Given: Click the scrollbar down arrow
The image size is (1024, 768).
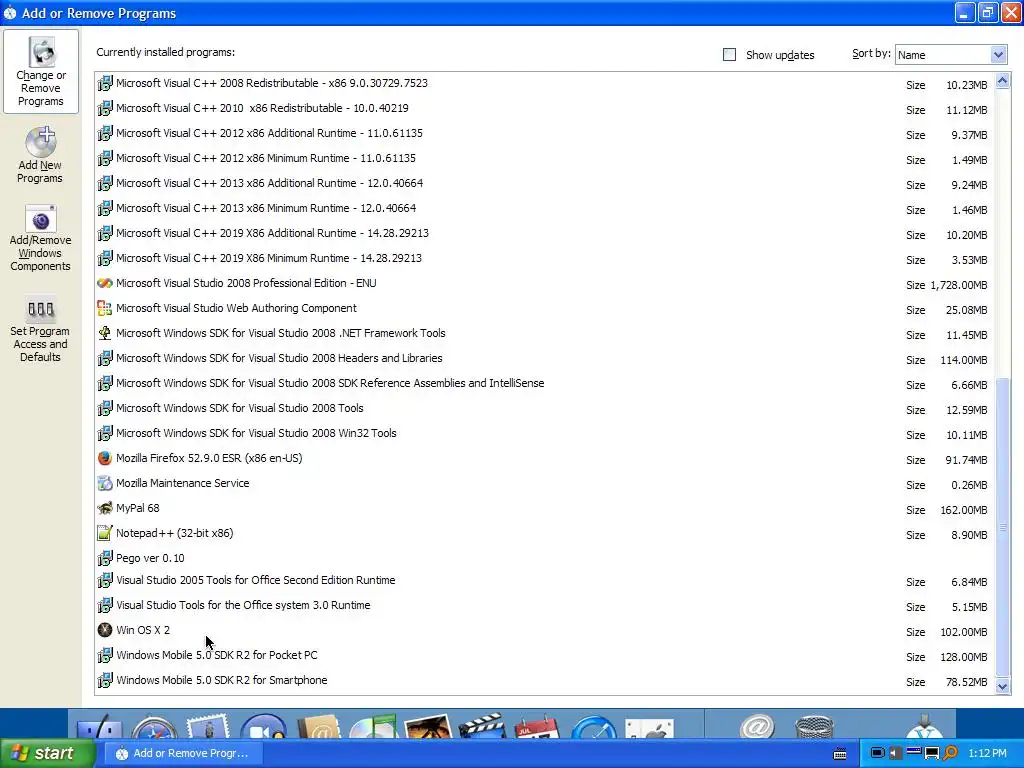Looking at the screenshot, I should [x=1002, y=686].
